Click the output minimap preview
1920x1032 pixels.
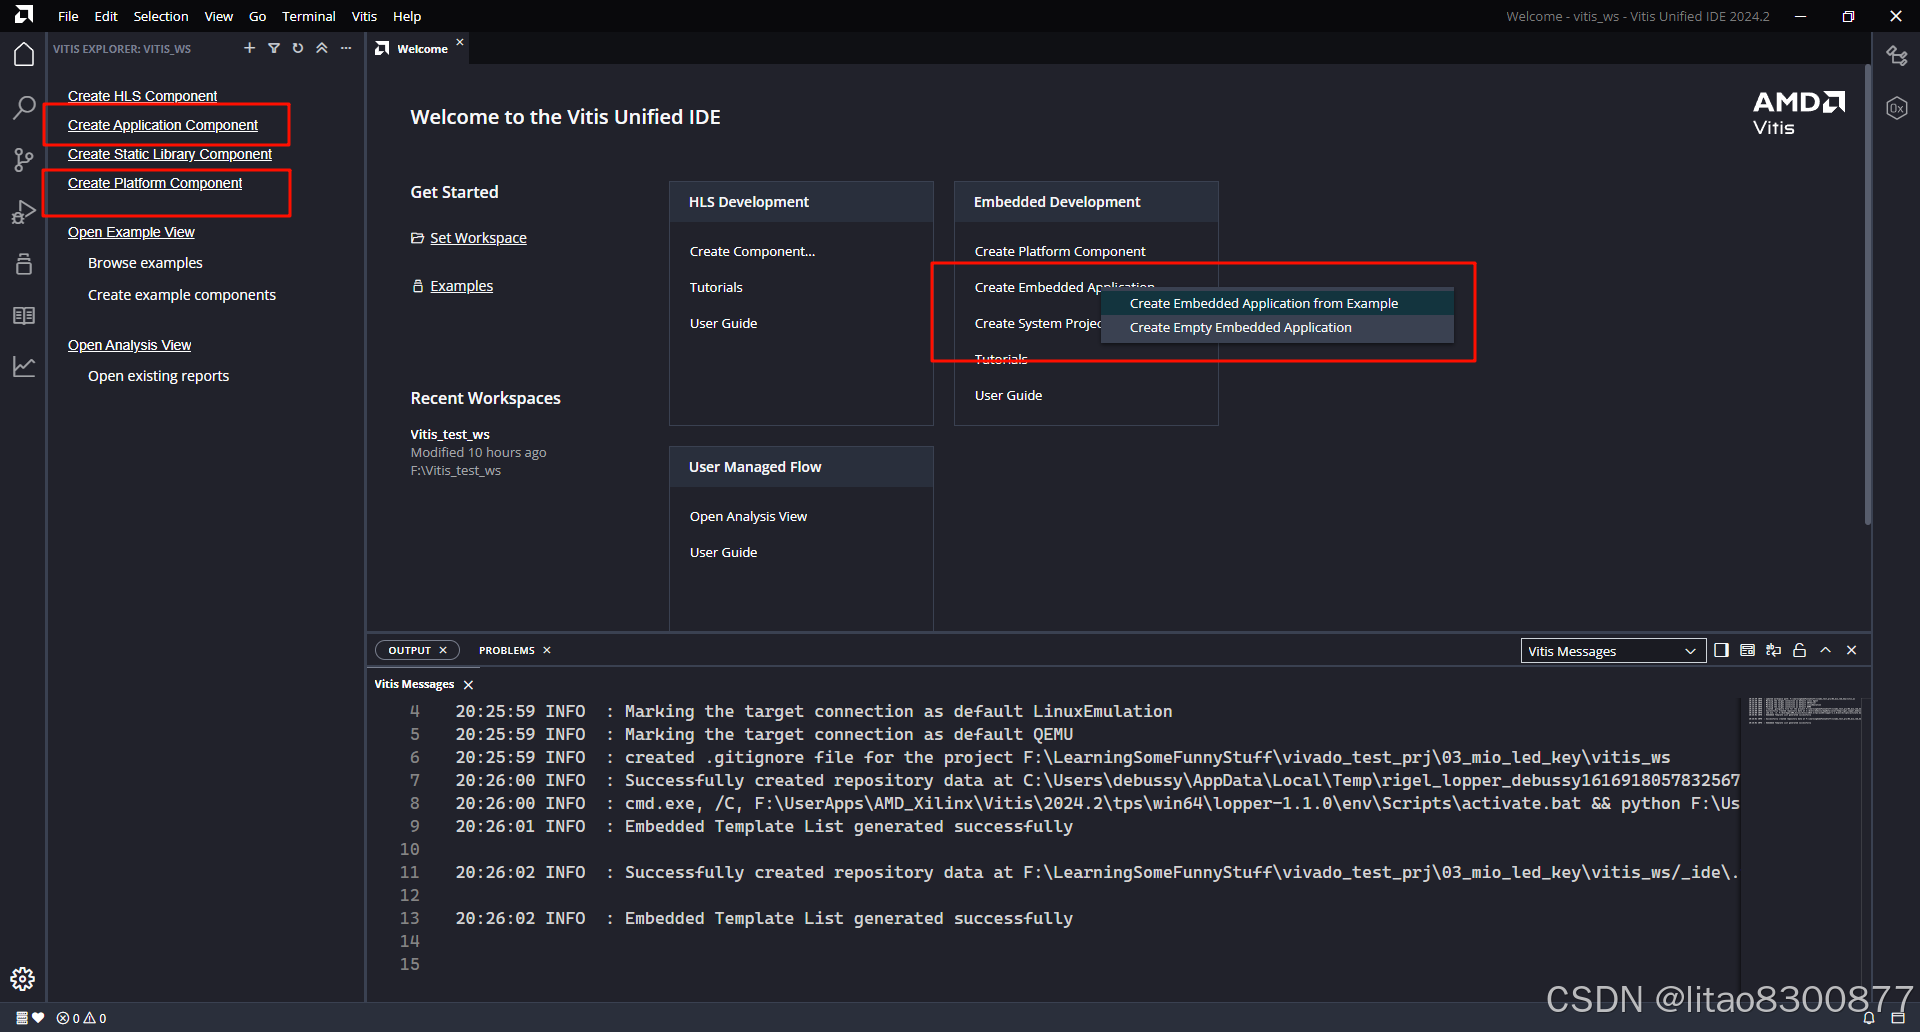(x=1805, y=710)
